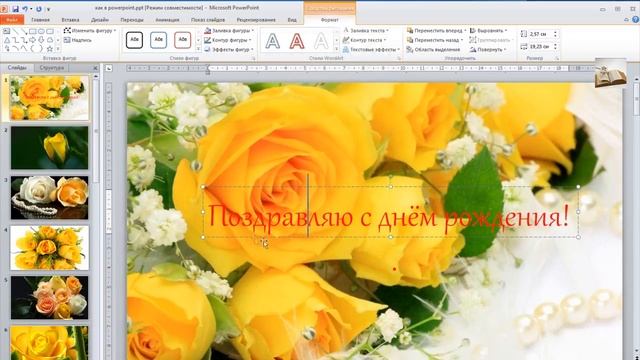Image resolution: width=640 pixels, height=360 pixels.
Task: Apply the black outline shape style preset
Action: [134, 40]
